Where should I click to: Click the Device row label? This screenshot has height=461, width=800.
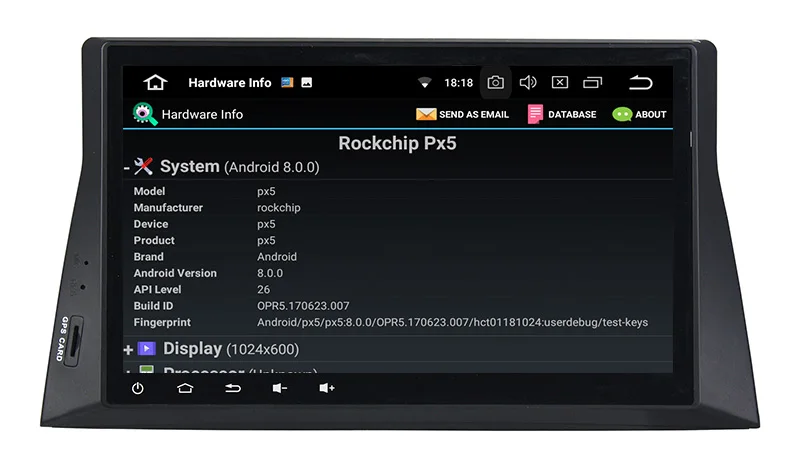(151, 224)
